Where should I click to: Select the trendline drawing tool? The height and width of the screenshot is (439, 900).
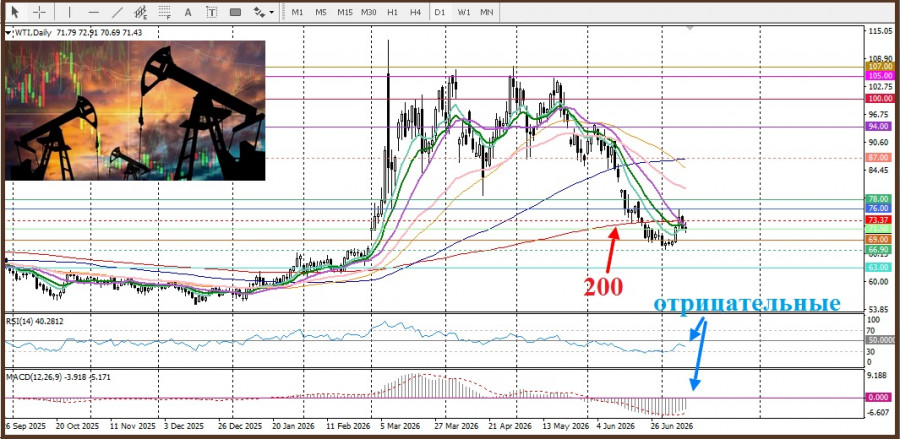(117, 11)
